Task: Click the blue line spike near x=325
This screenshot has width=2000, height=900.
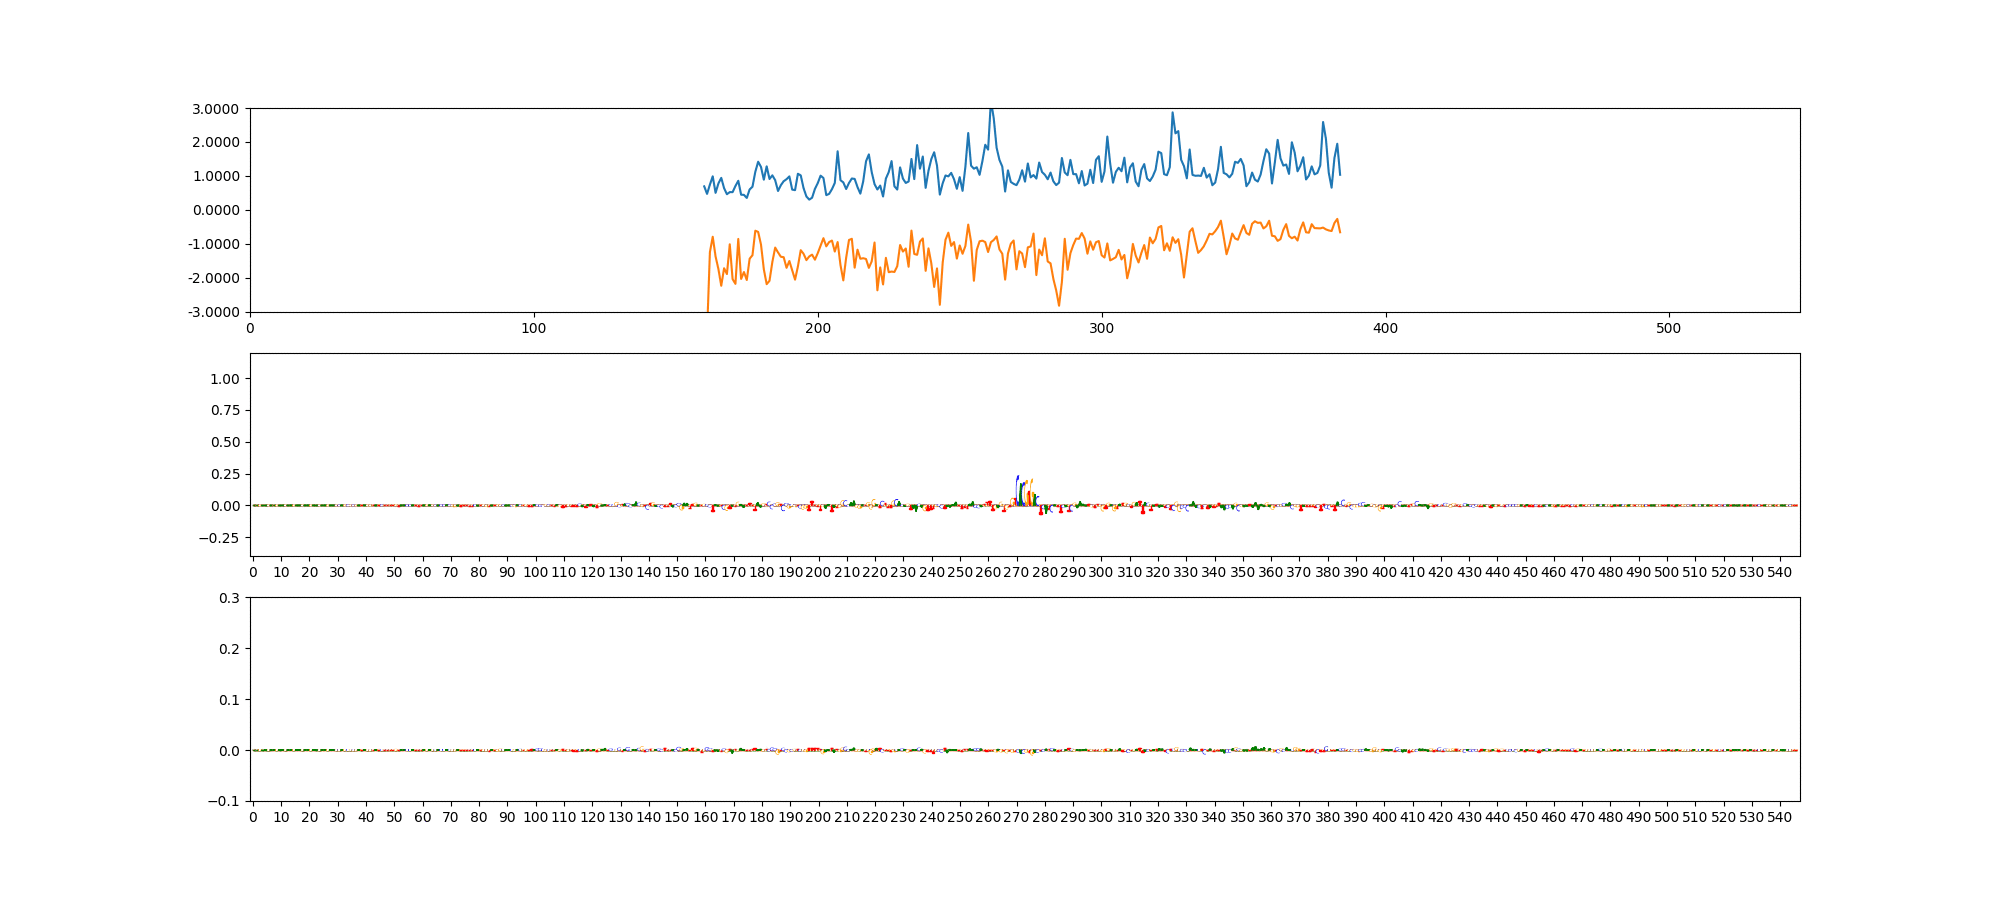Action: (x=1172, y=114)
